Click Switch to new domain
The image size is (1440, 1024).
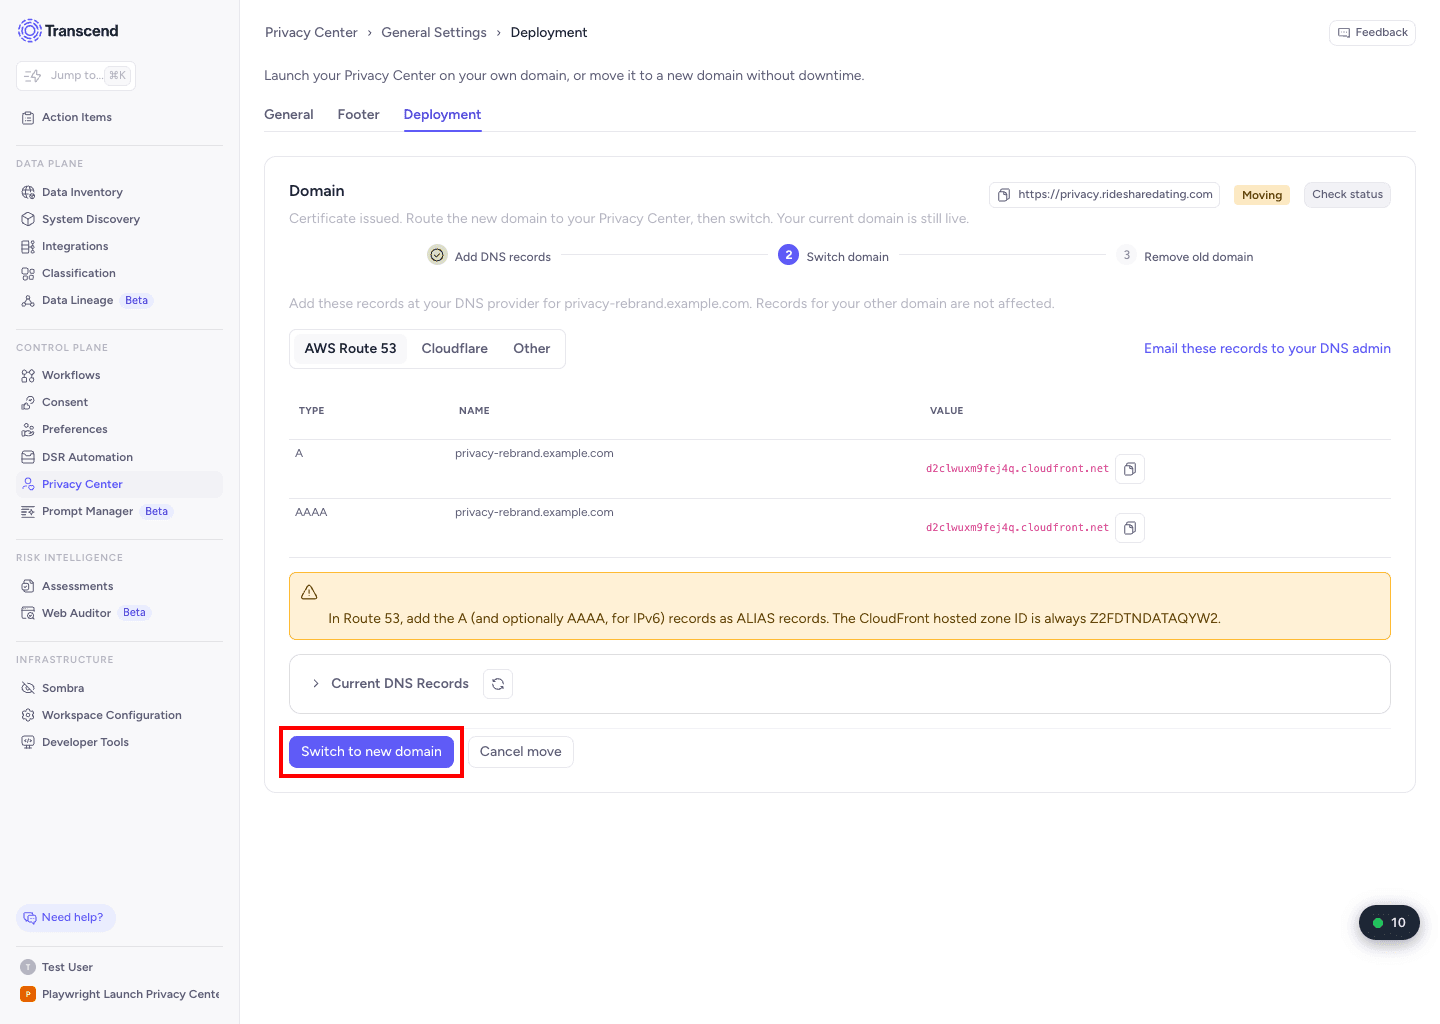[x=371, y=752]
